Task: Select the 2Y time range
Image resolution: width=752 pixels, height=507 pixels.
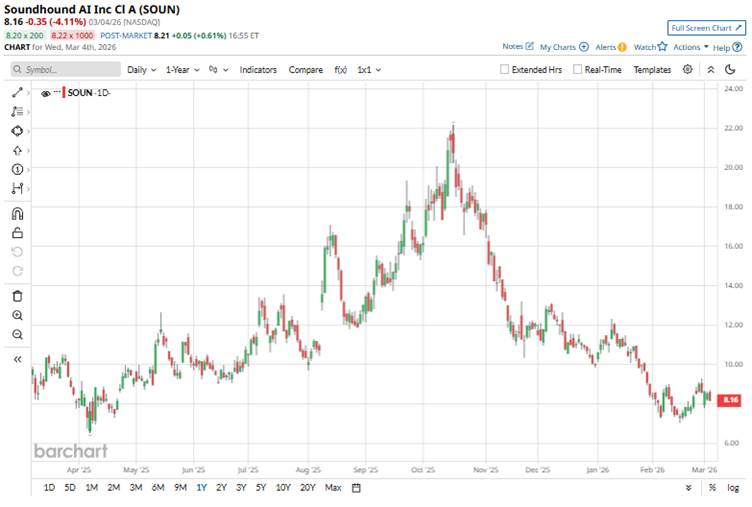Action: (221, 487)
